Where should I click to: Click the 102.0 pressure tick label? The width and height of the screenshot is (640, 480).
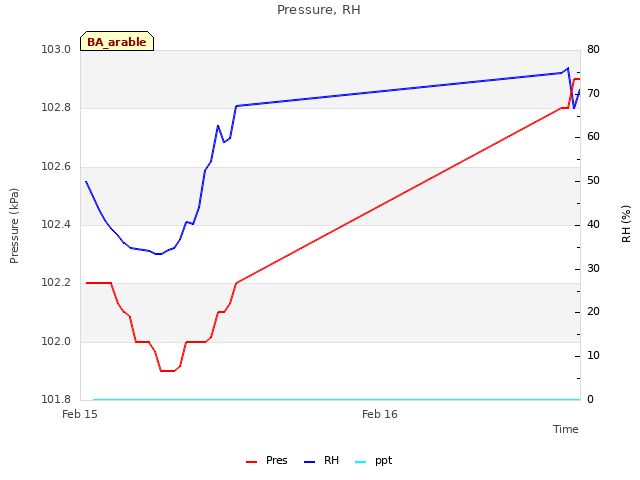coord(56,342)
